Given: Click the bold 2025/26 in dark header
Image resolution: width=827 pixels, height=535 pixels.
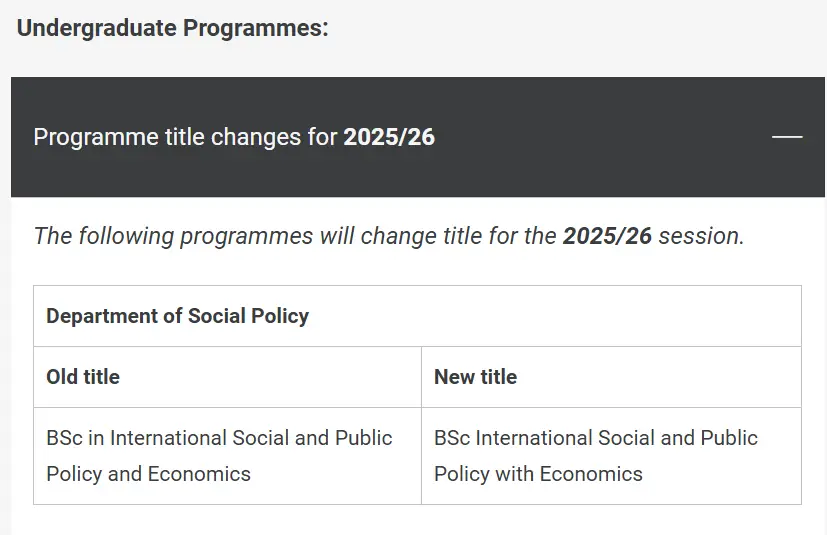Looking at the screenshot, I should (389, 137).
